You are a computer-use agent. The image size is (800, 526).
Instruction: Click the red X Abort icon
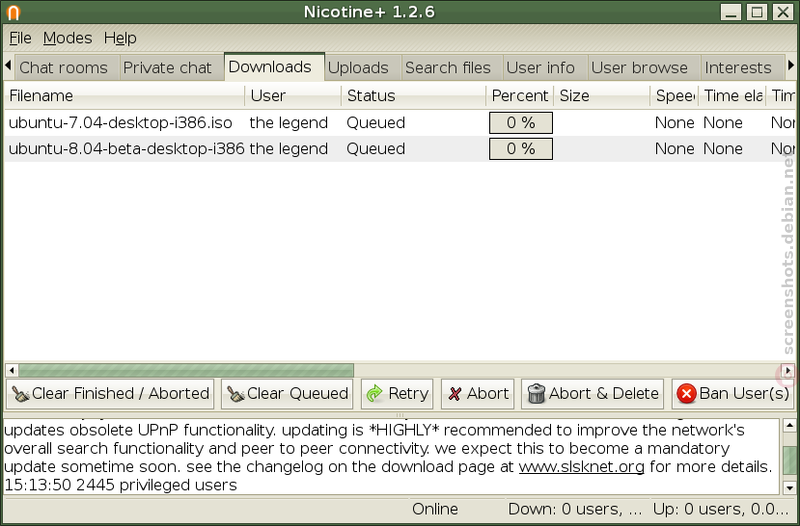(455, 394)
